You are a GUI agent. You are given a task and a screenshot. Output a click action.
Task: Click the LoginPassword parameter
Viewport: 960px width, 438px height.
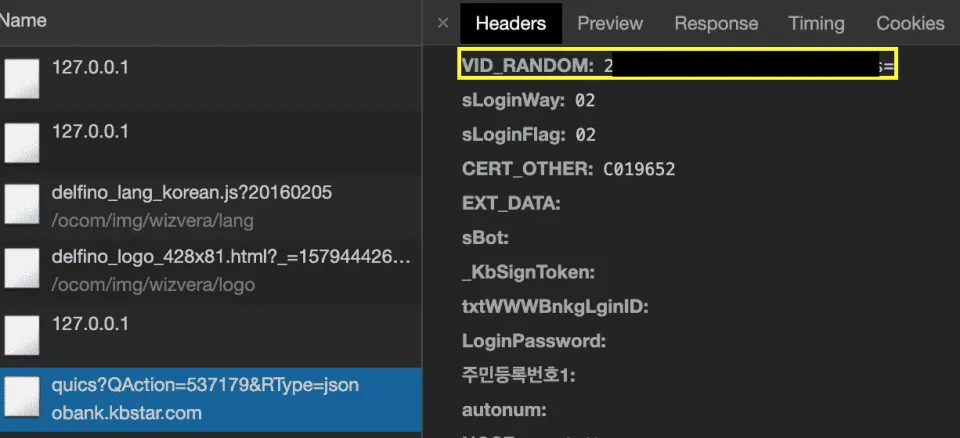click(x=534, y=341)
